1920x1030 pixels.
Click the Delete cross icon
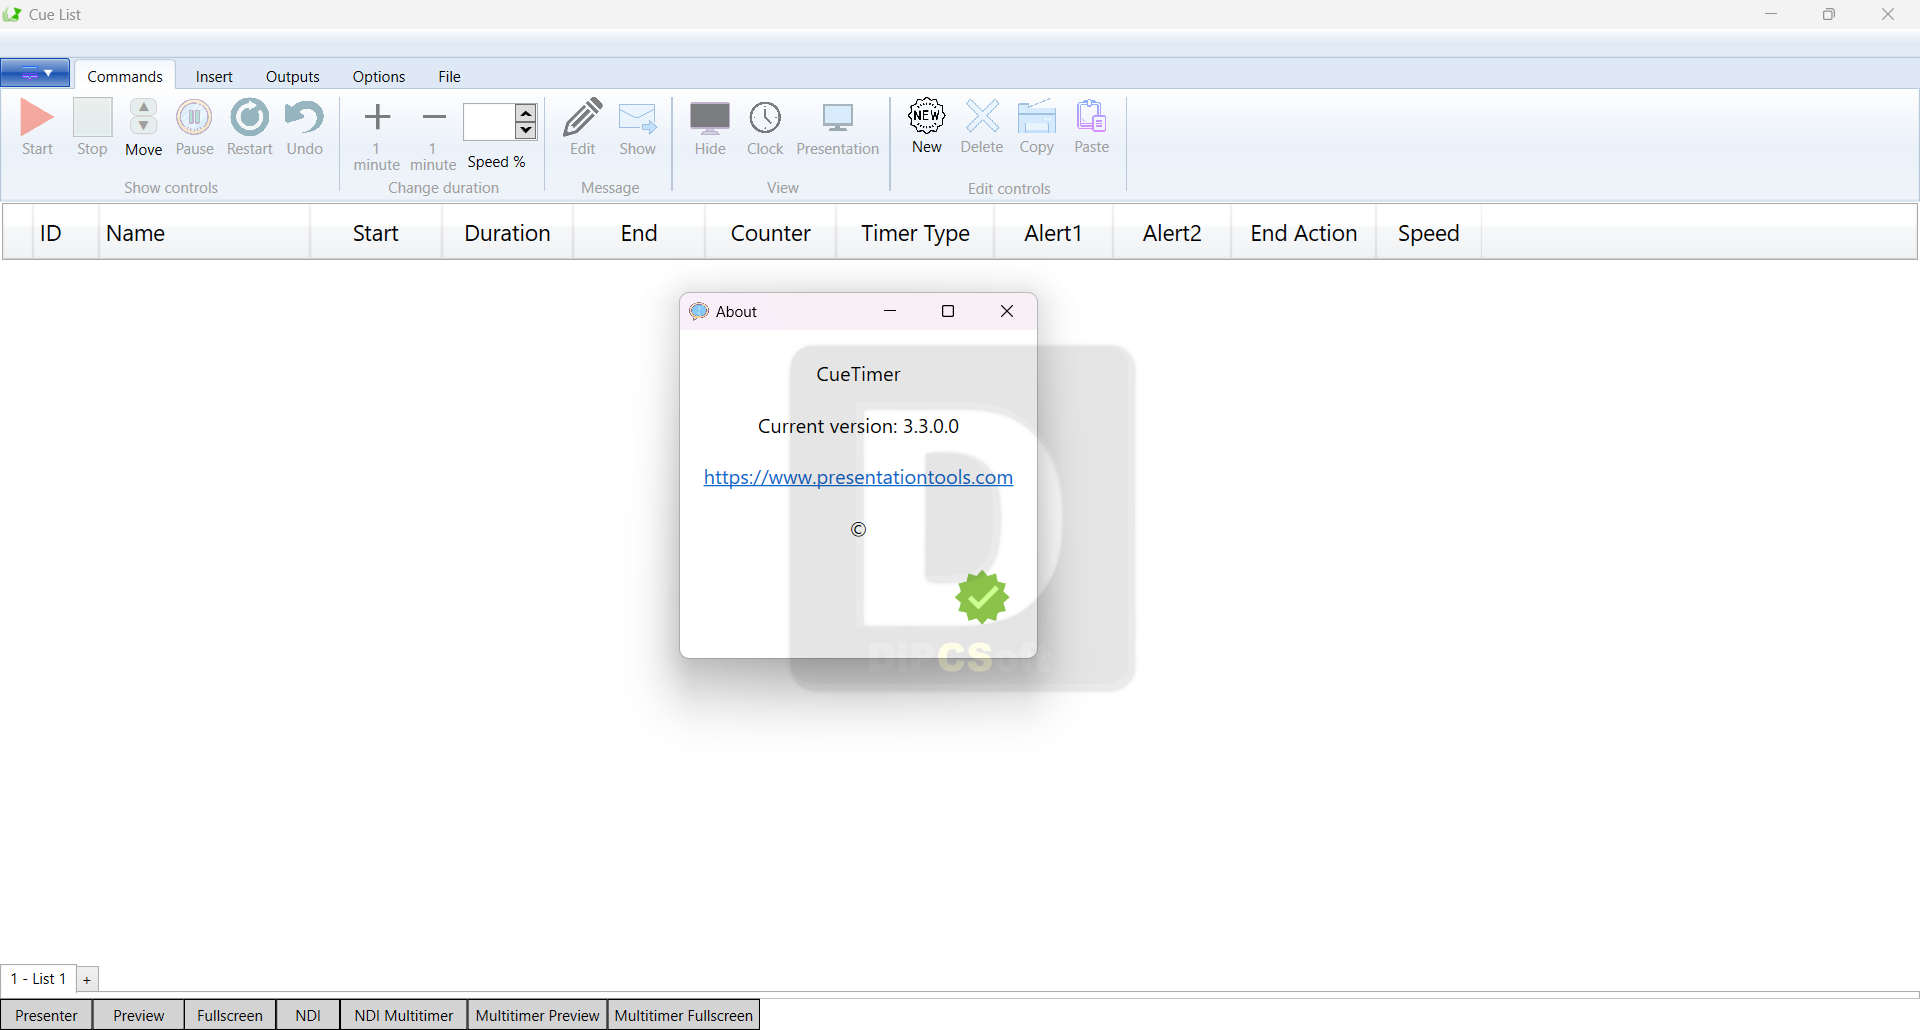(982, 116)
